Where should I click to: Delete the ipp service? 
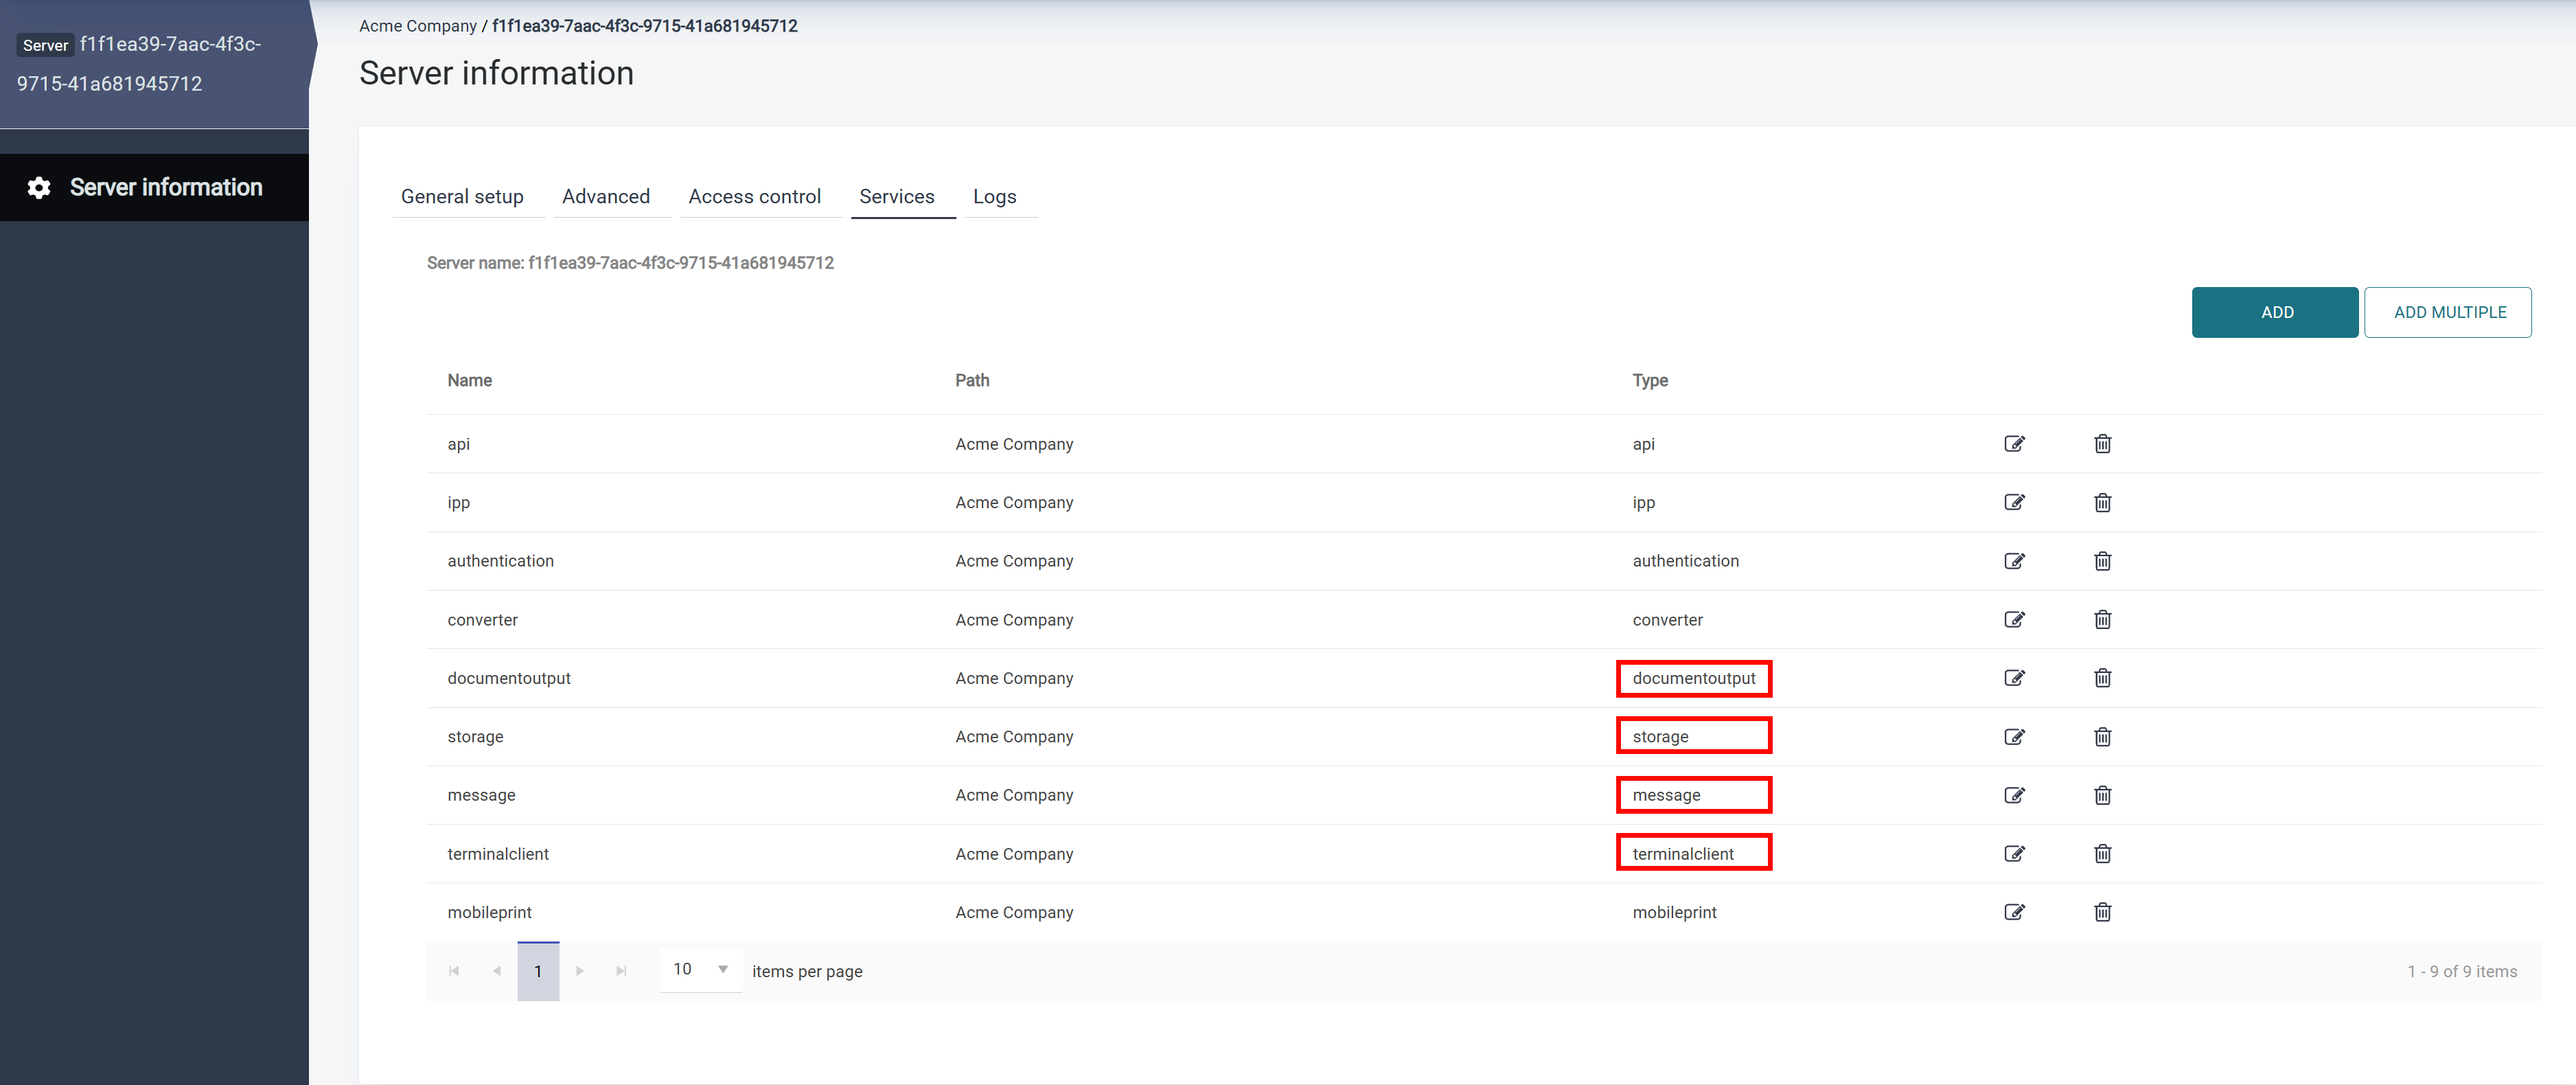2102,503
